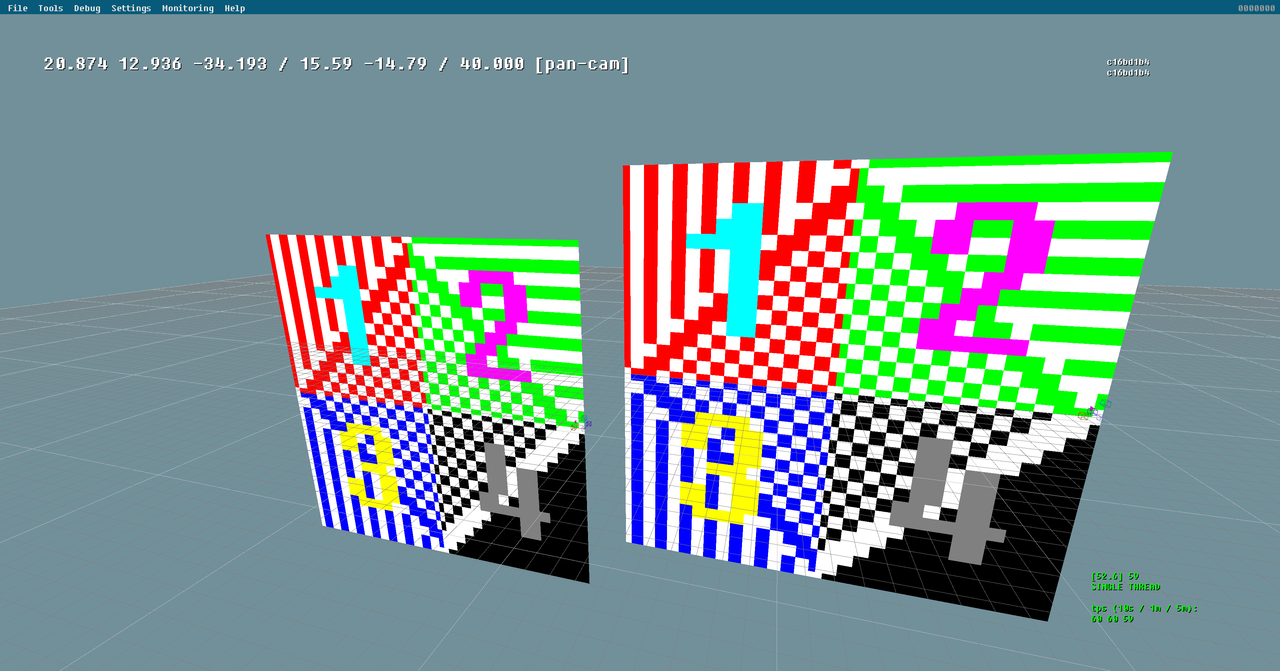Open the Settings menu
Screen dimensions: 1280x671
coord(131,8)
